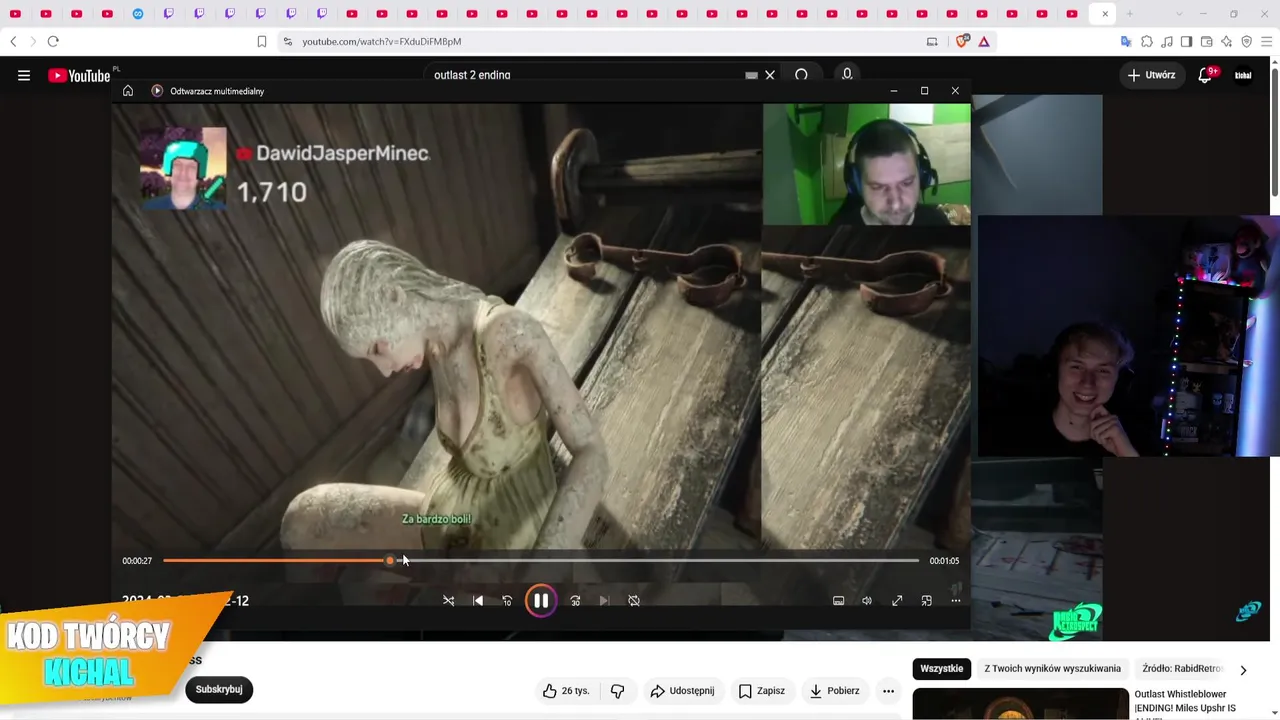Image resolution: width=1280 pixels, height=720 pixels.
Task: Select 'Z Twoich wyników wyszukiwania' chip
Action: (x=1052, y=669)
